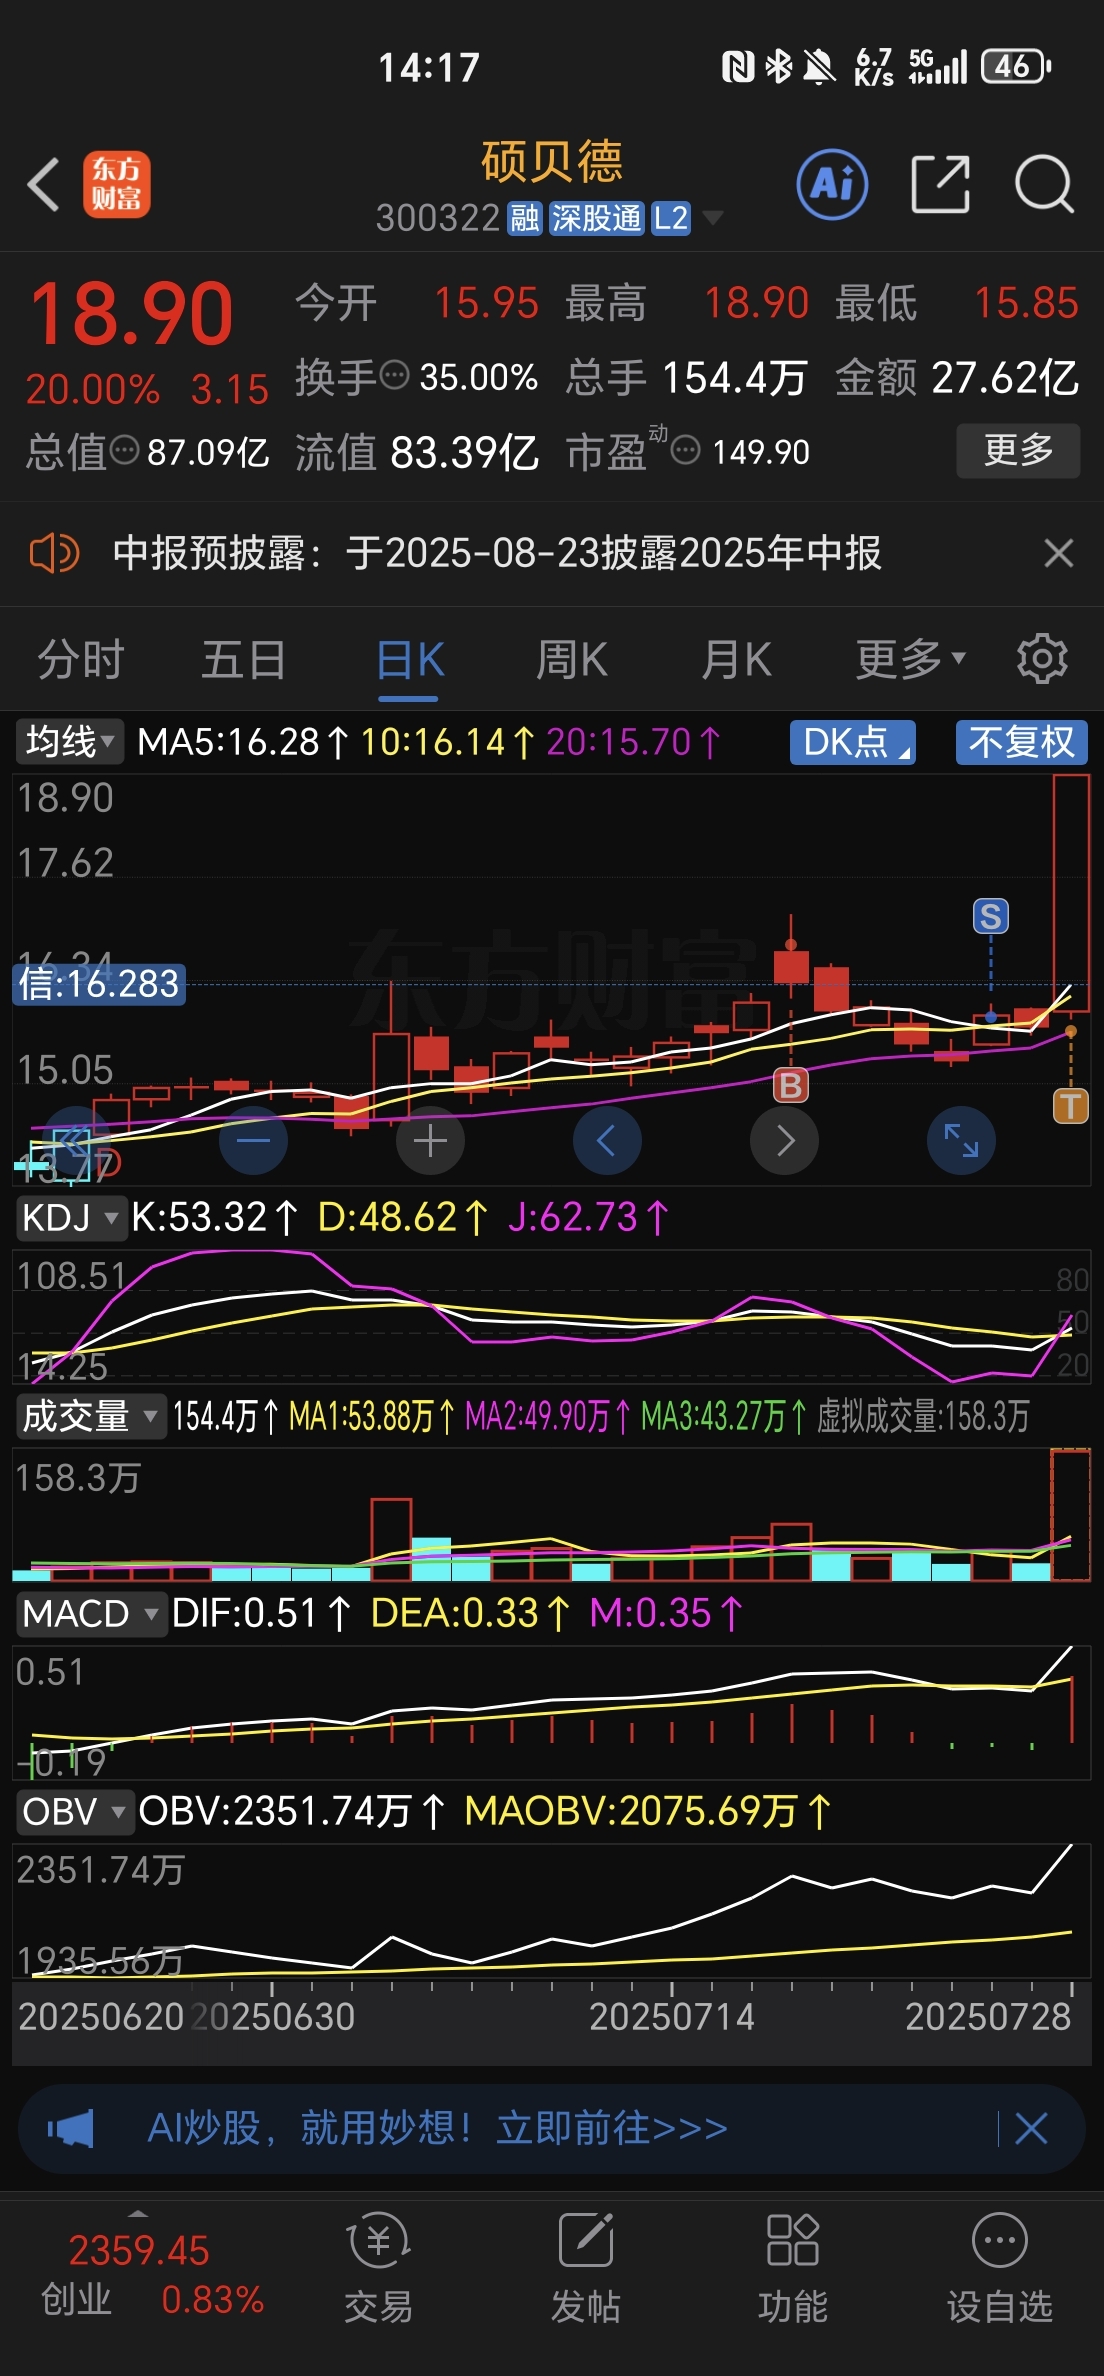Move chart left one candle

(x=607, y=1140)
